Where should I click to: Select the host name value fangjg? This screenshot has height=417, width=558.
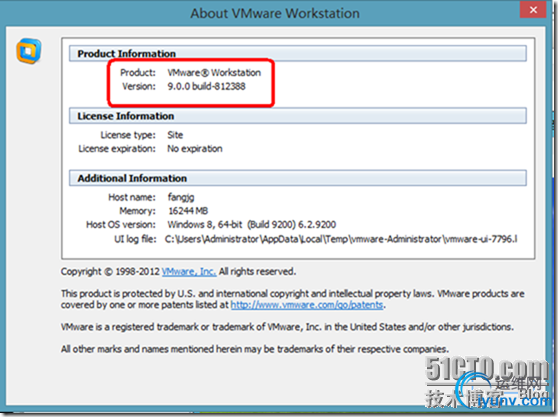point(181,197)
